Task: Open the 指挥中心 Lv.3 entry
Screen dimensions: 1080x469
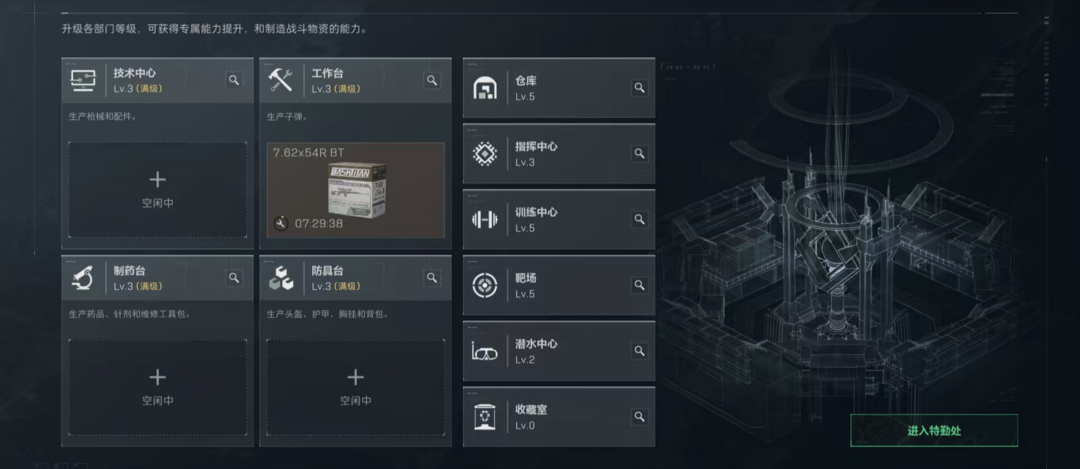Action: tap(559, 154)
